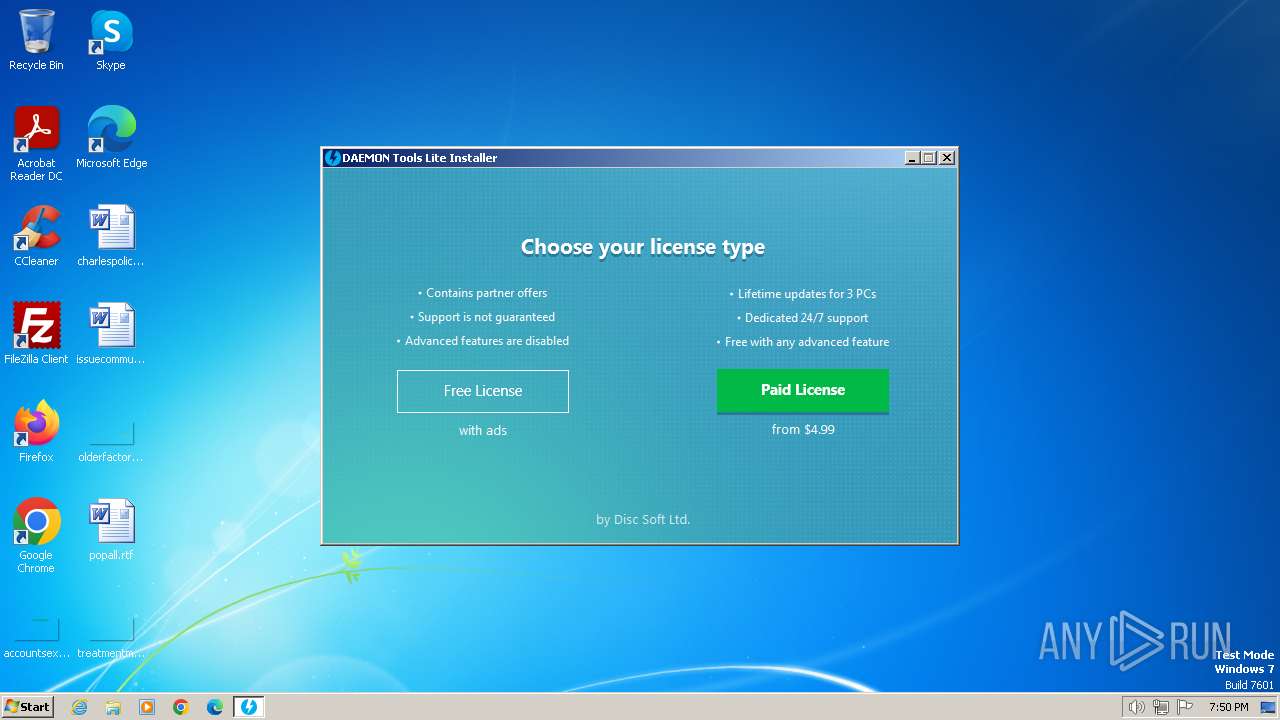The height and width of the screenshot is (720, 1280).
Task: Click the 'with ads' caption
Action: click(x=483, y=431)
